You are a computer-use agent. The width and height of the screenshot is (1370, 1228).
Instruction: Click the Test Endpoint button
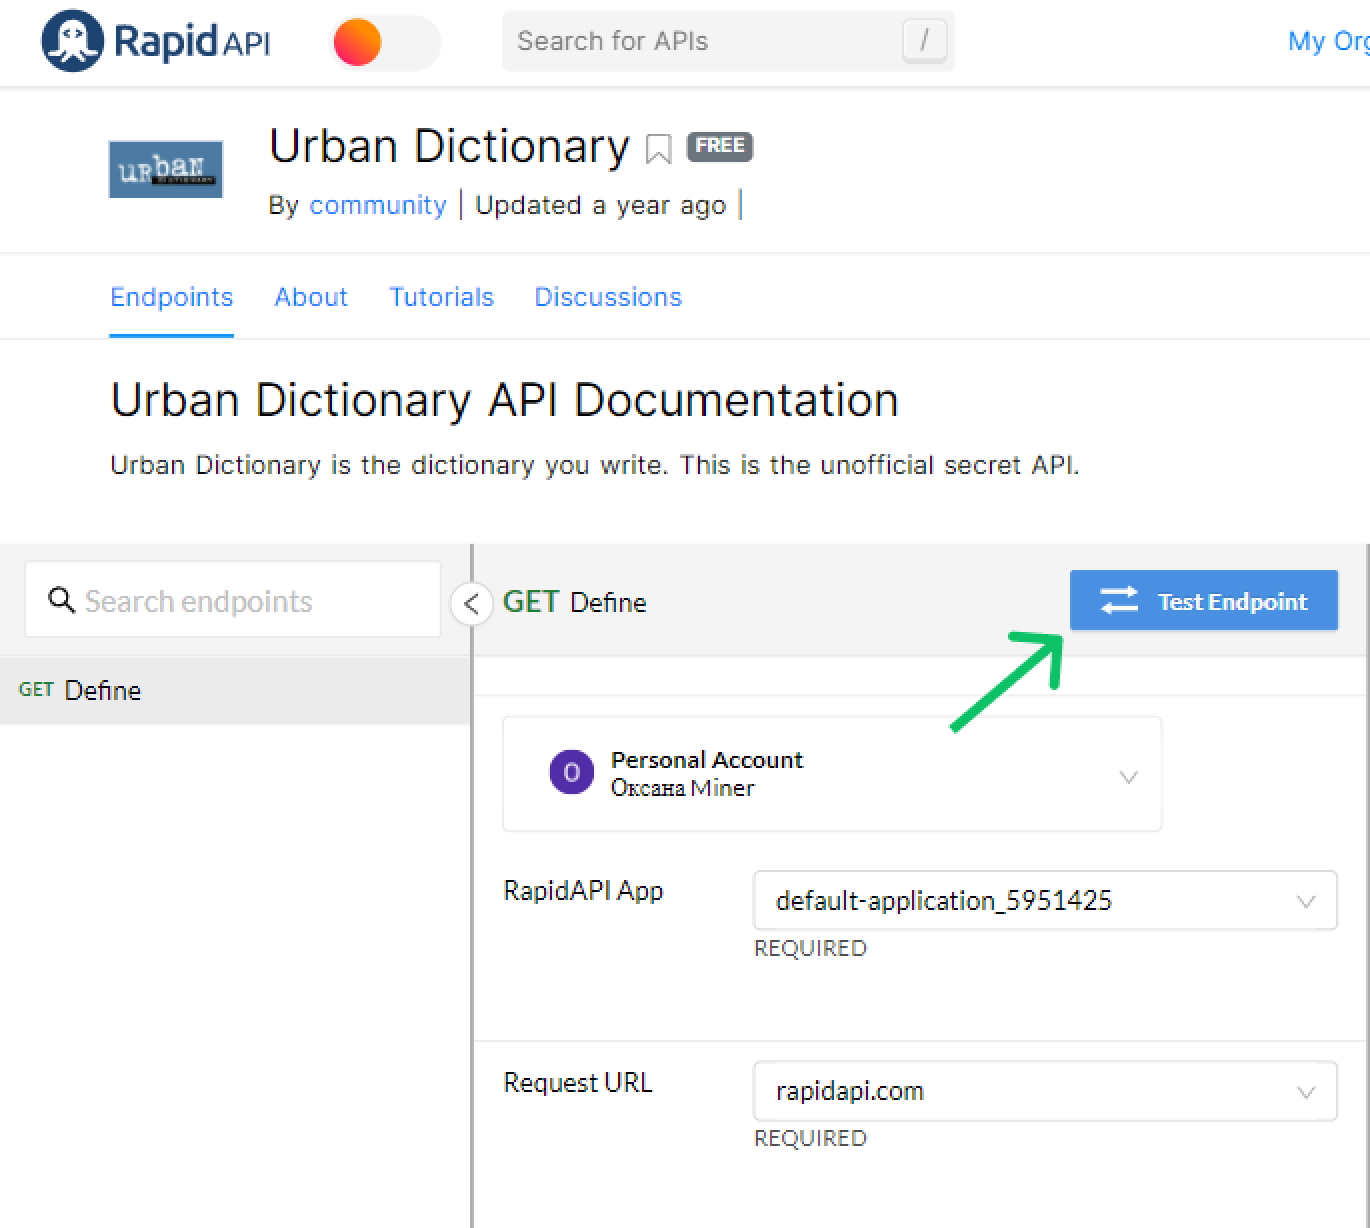[x=1204, y=600]
